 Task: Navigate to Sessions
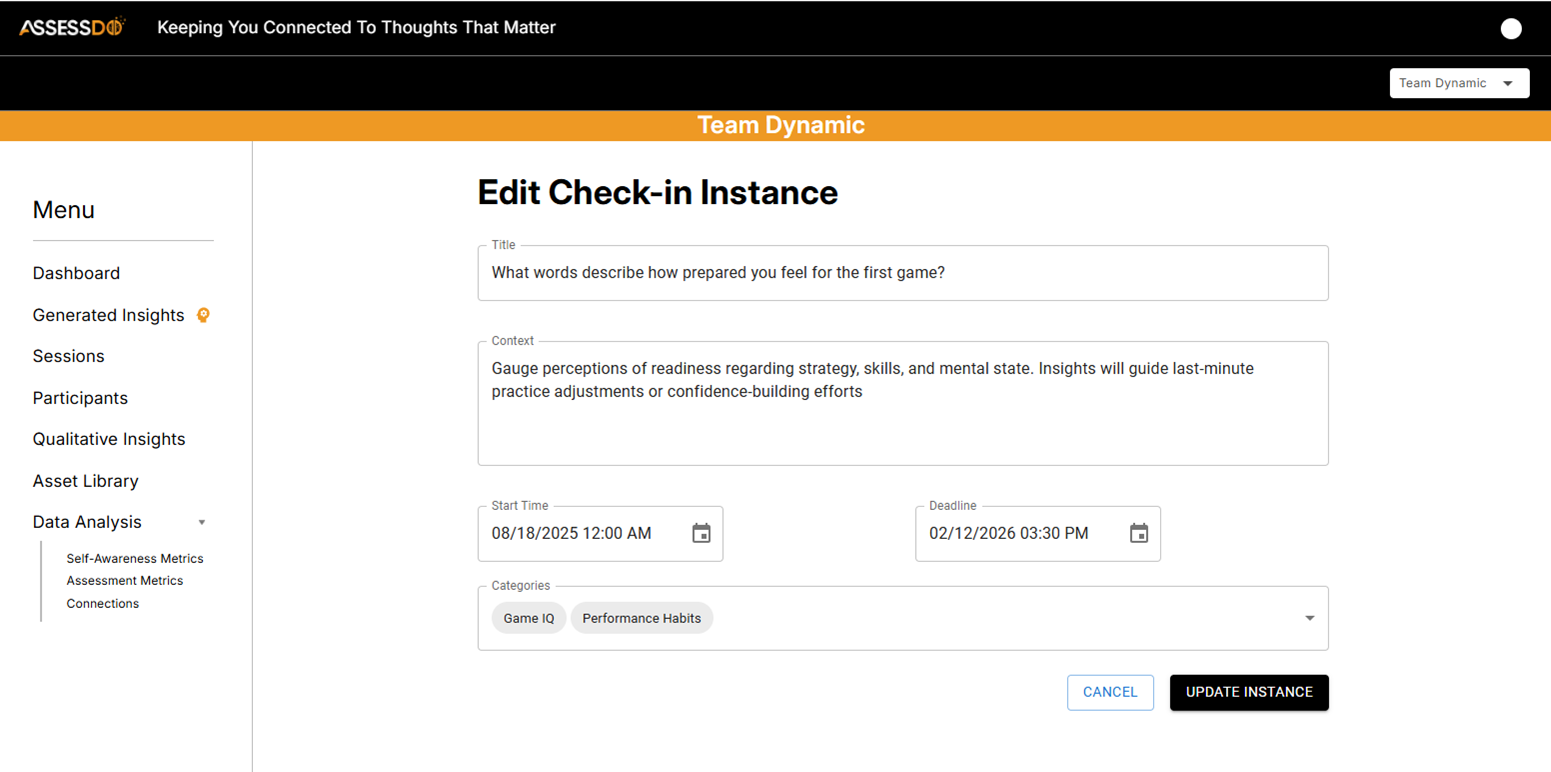click(x=68, y=356)
